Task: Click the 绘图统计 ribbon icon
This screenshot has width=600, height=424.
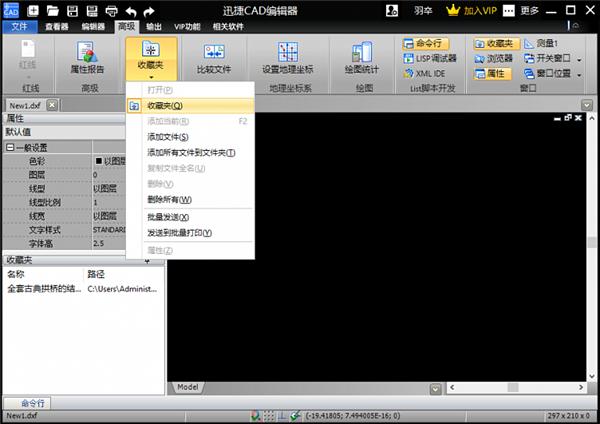Action: tap(362, 52)
